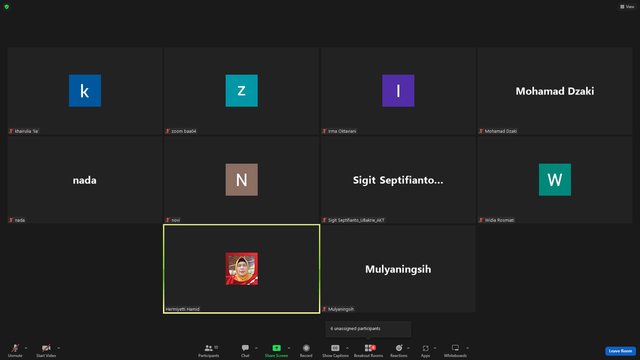Expand caption options arrow beside Show Captions
Viewport: 640px width, 360px height.
(x=347, y=348)
